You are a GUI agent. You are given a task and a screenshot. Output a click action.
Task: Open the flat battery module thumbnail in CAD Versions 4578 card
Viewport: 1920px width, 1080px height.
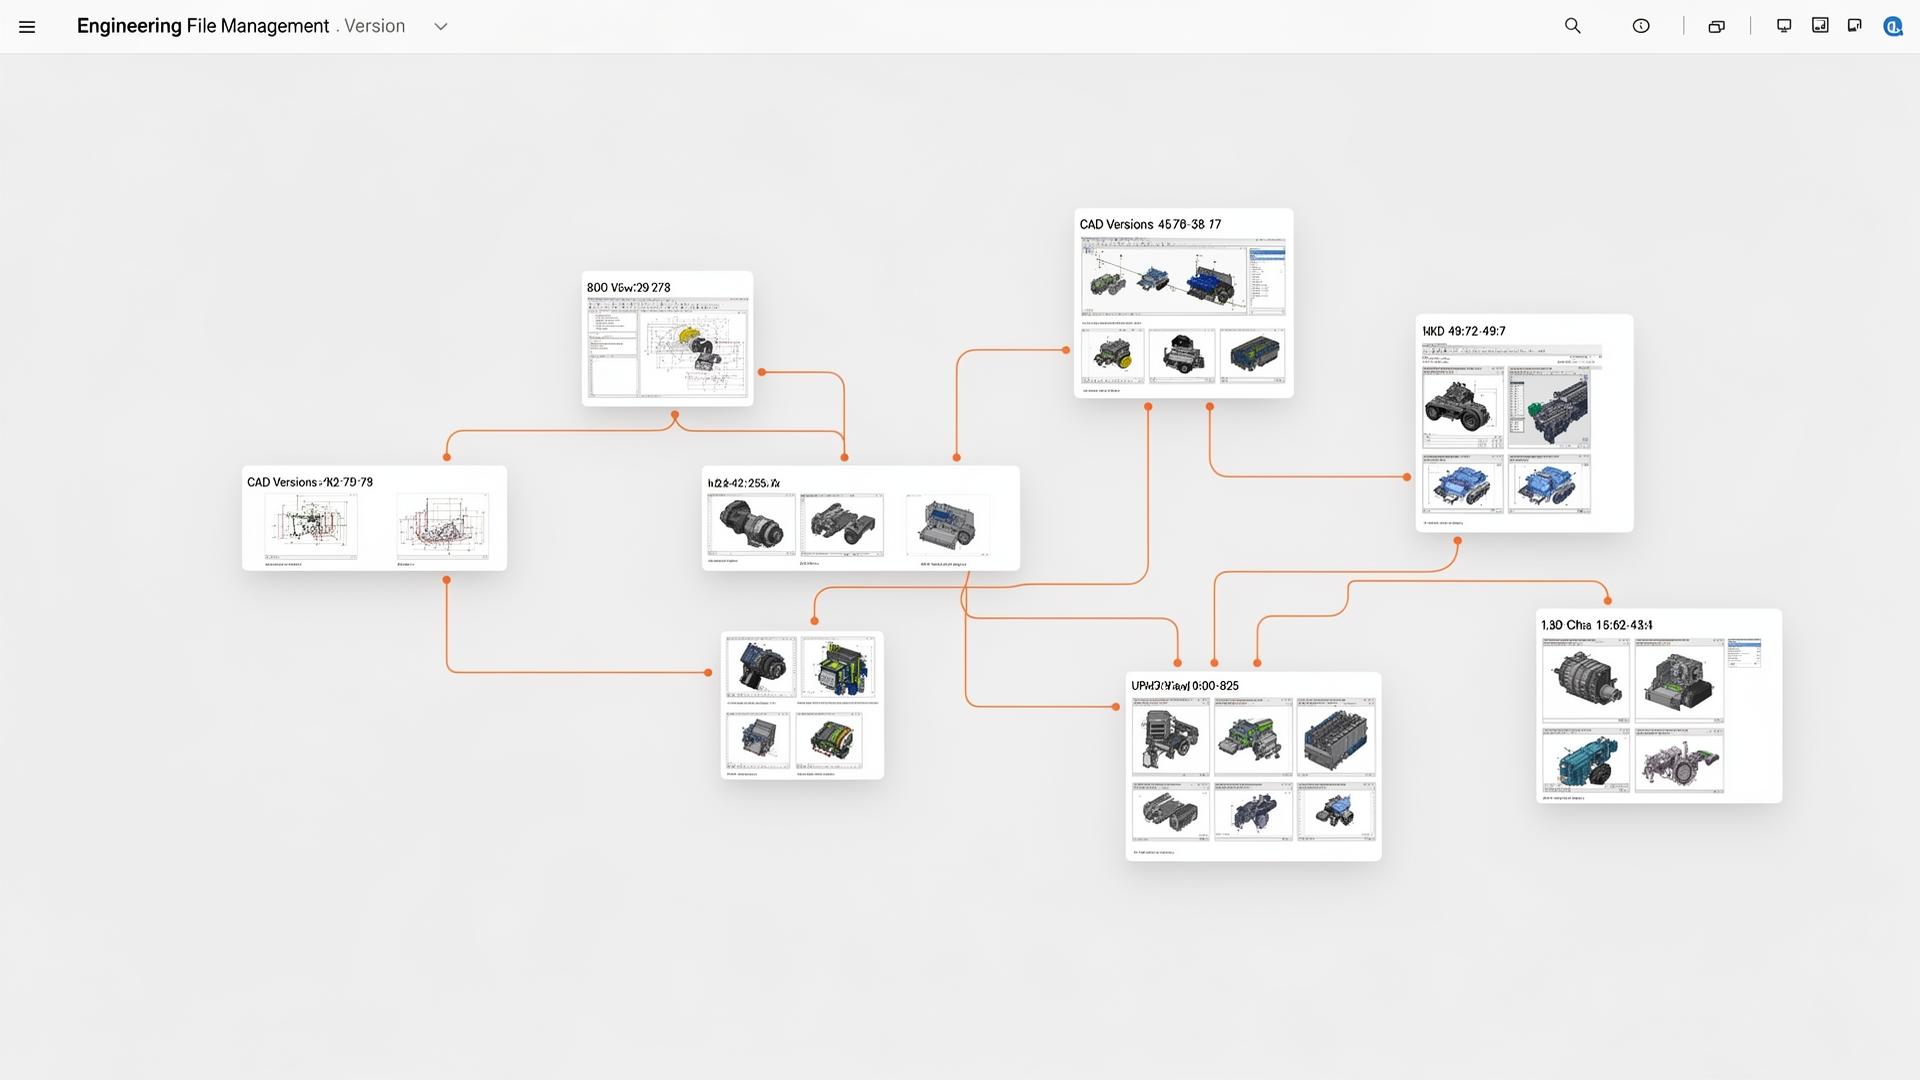coord(1252,354)
